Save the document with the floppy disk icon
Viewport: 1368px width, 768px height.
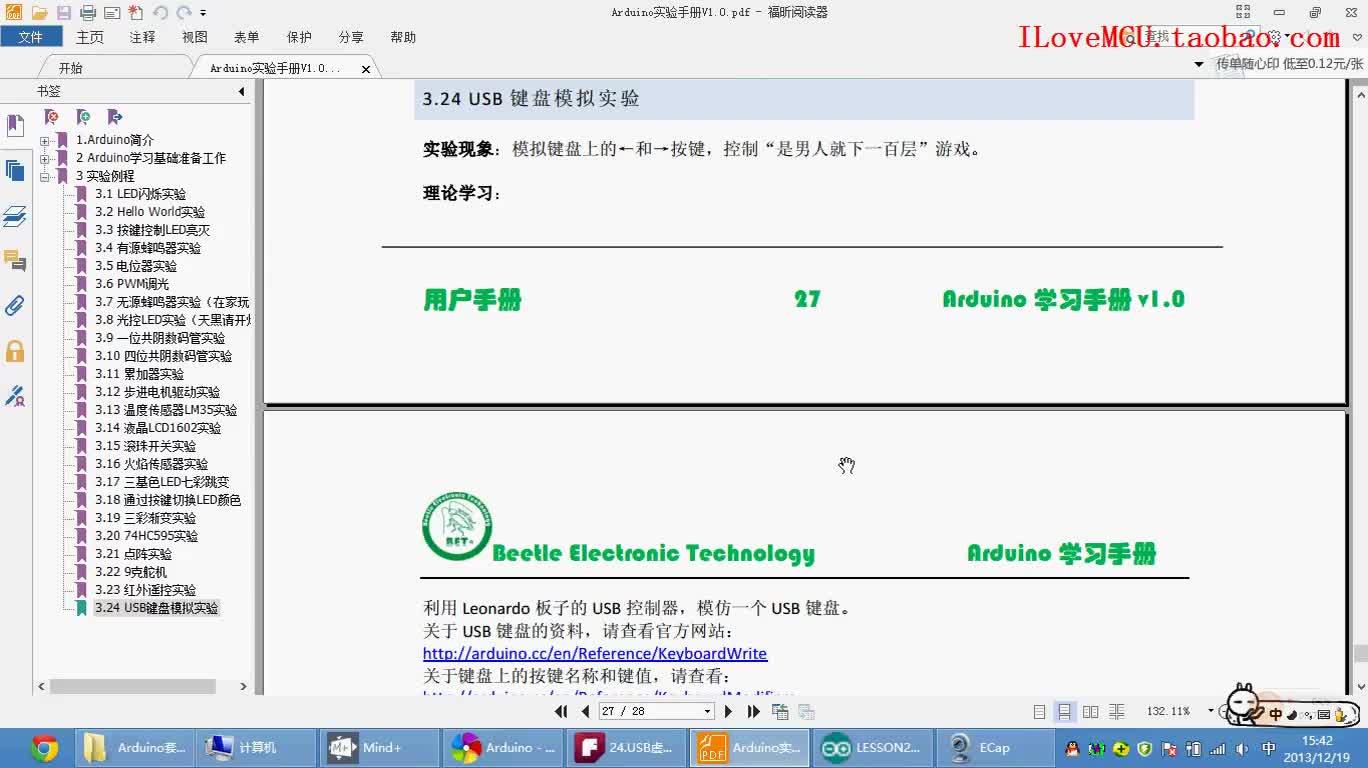(63, 13)
